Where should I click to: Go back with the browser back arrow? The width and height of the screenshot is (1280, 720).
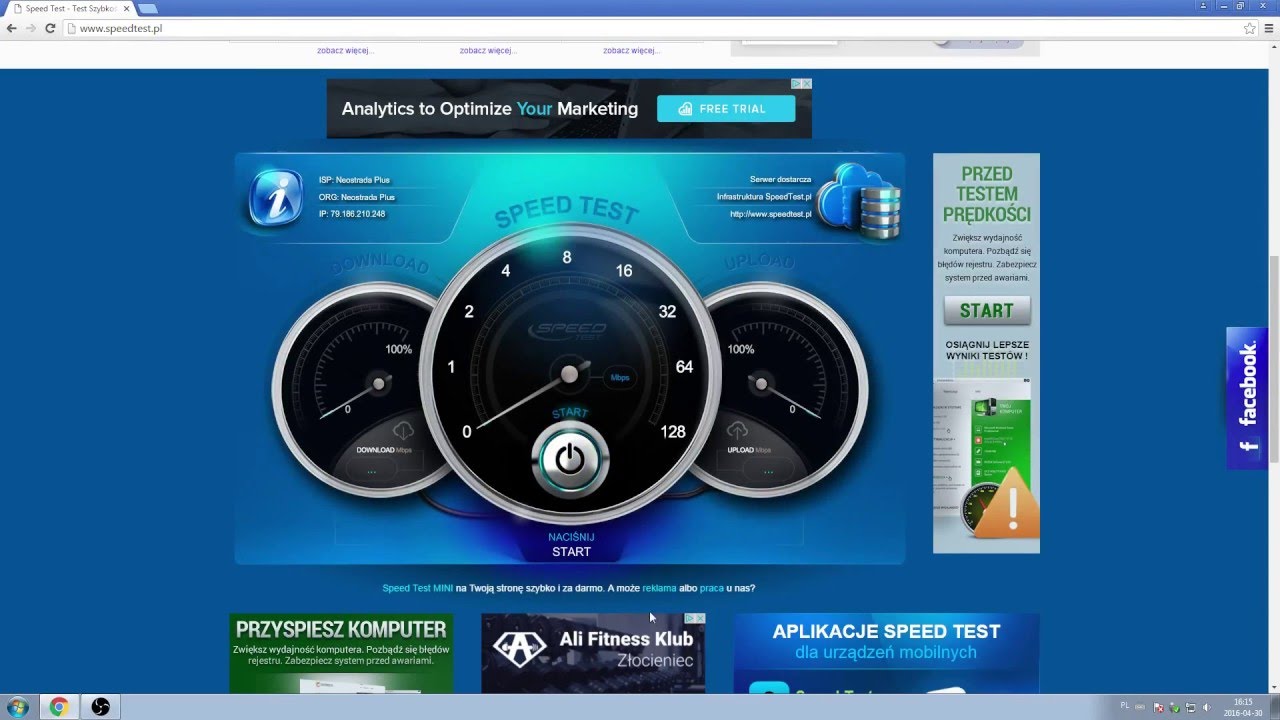[x=12, y=28]
